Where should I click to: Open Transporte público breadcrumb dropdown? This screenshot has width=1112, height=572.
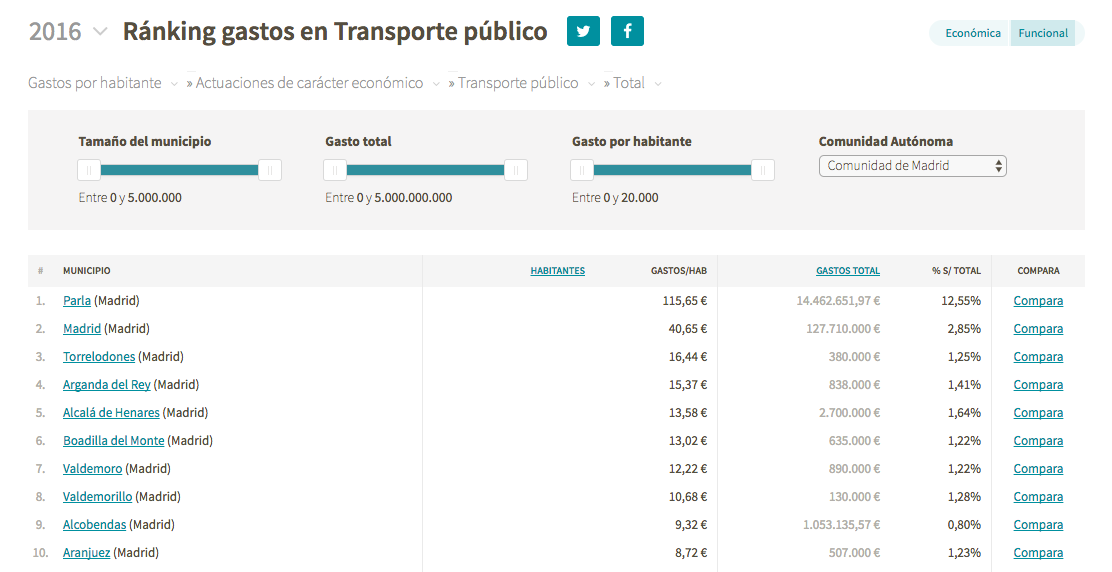click(x=591, y=84)
